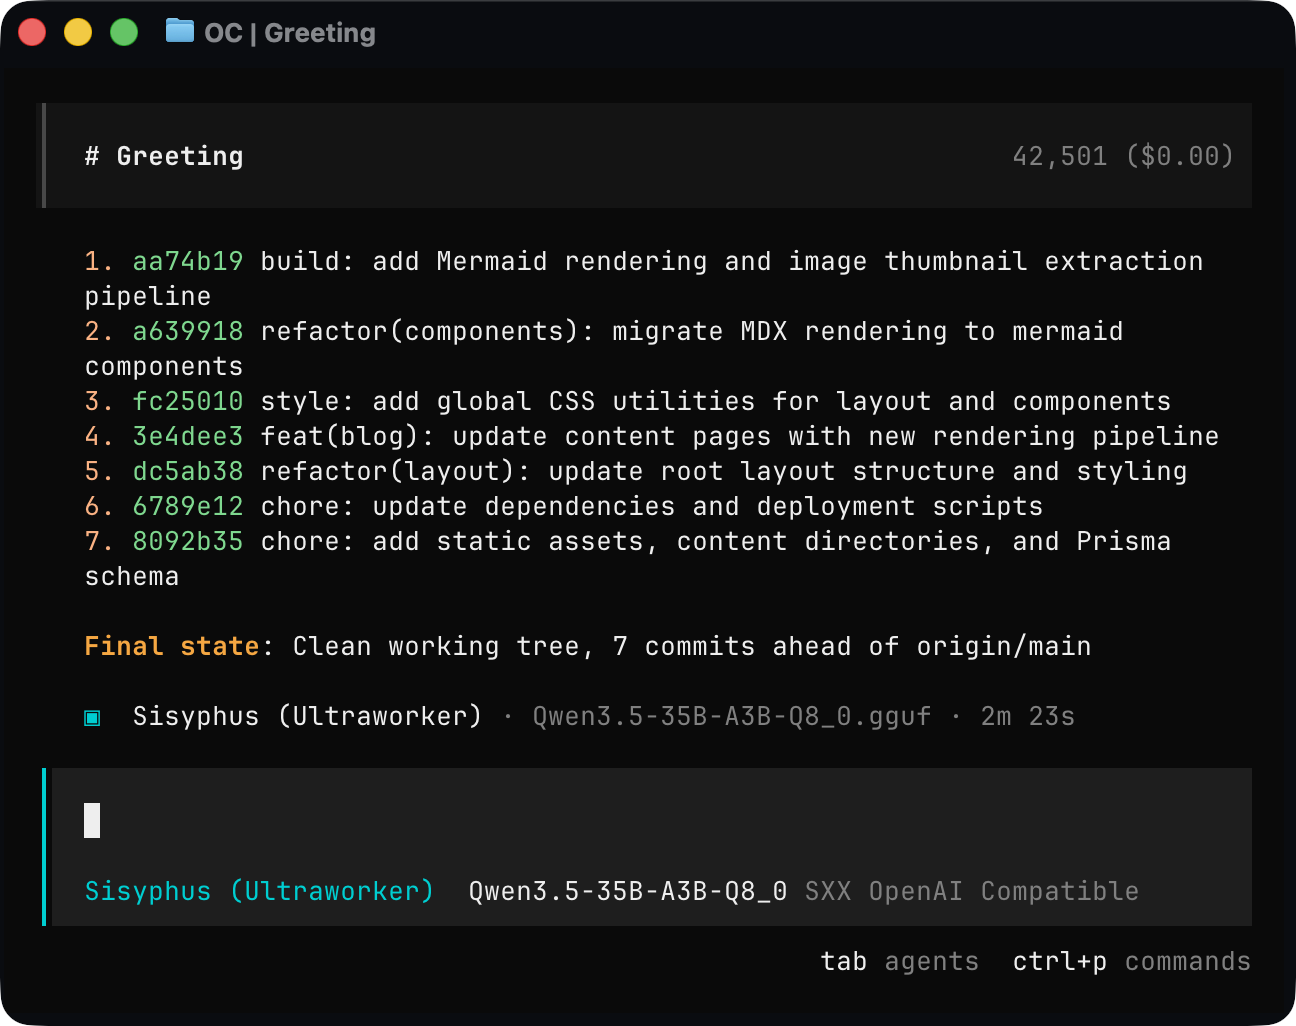Click the yellow minimize window button
1296x1026 pixels.
[78, 32]
